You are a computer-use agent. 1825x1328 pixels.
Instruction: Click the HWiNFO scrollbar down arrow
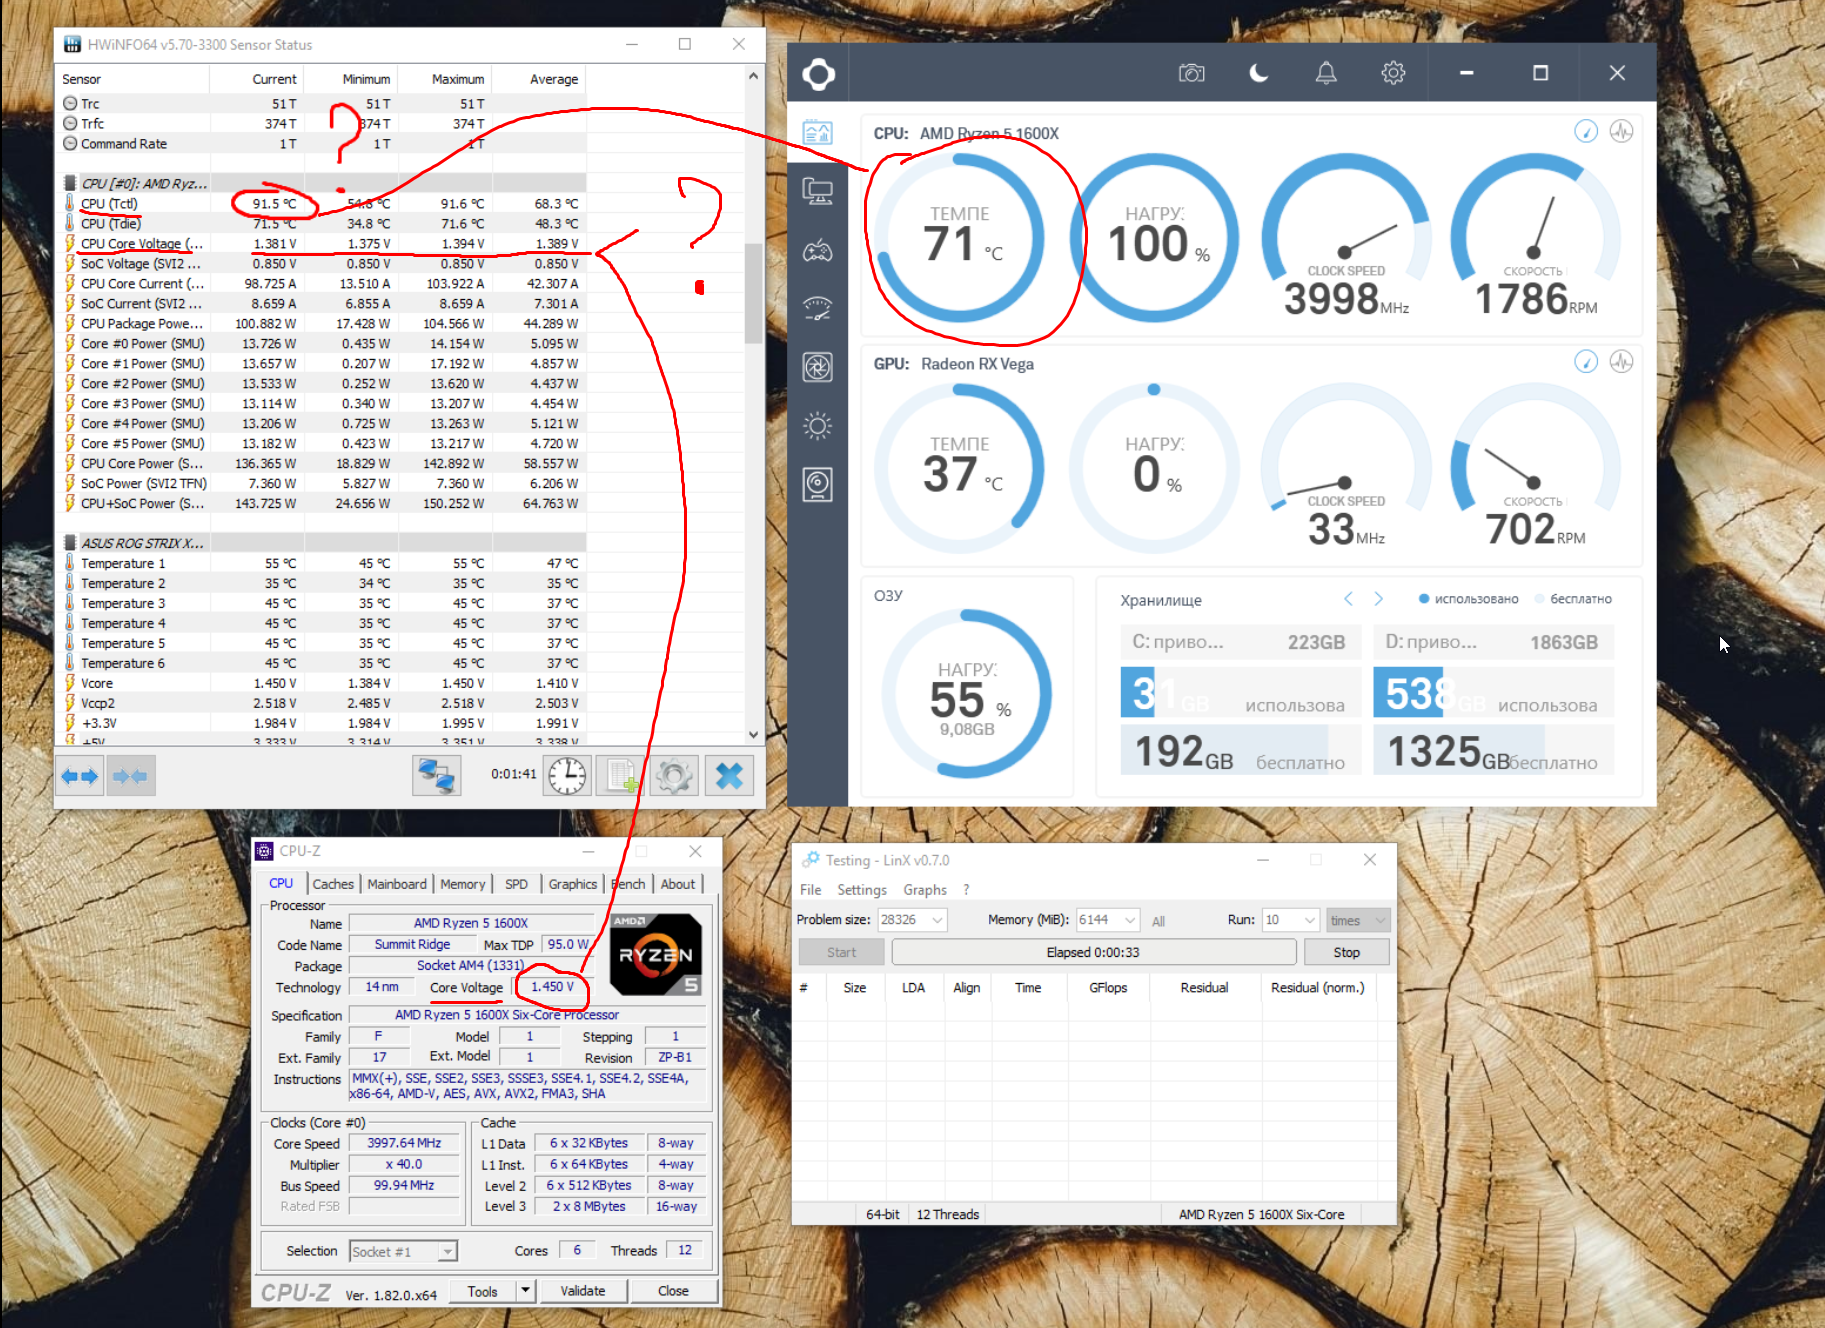point(754,735)
